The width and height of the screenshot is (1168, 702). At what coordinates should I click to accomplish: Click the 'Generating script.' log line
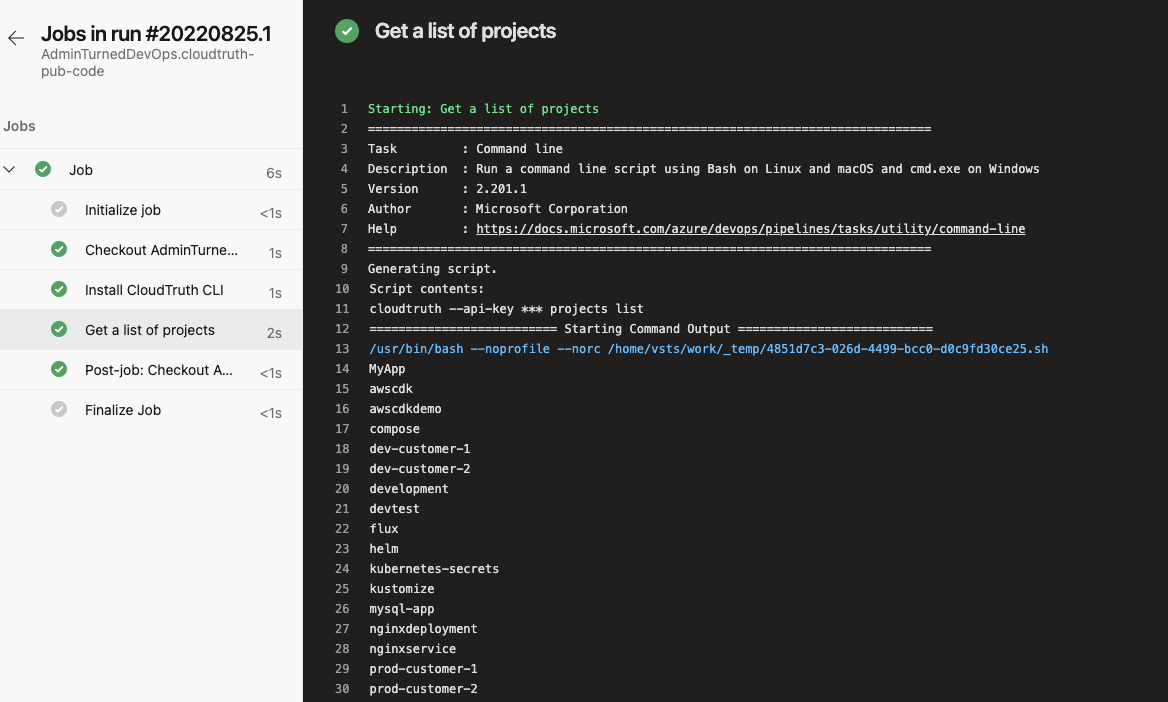coord(432,268)
